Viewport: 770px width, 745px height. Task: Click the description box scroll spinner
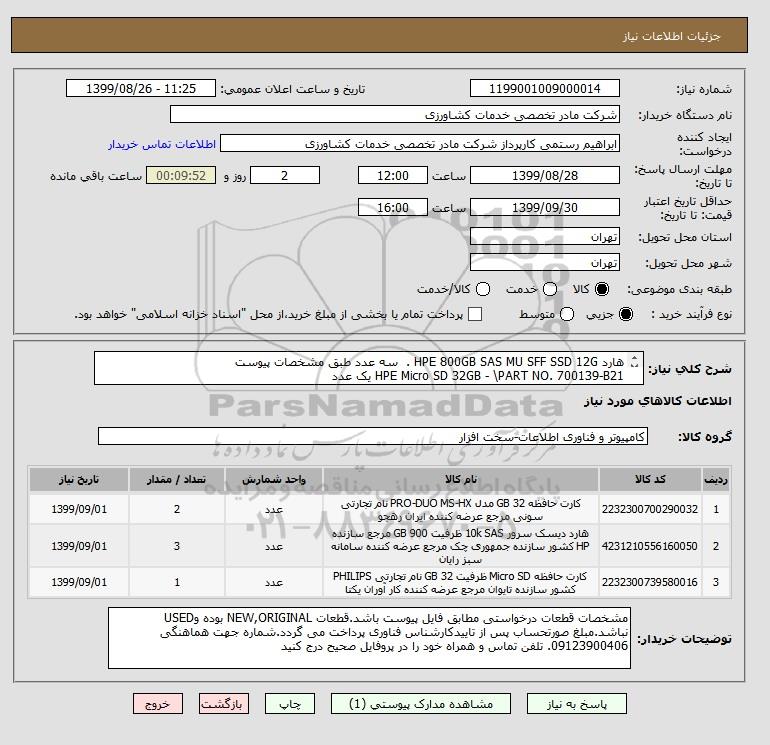click(634, 361)
